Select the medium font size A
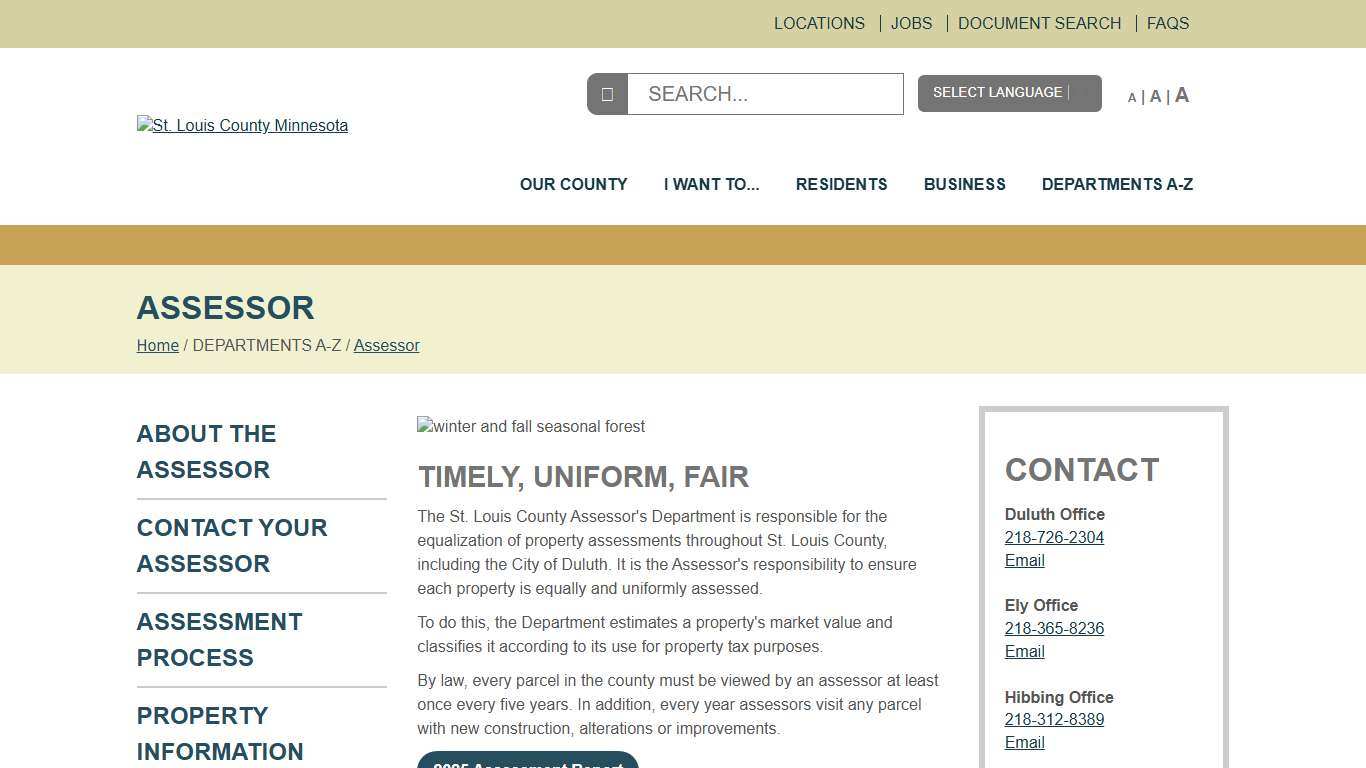This screenshot has width=1366, height=768. (x=1155, y=96)
